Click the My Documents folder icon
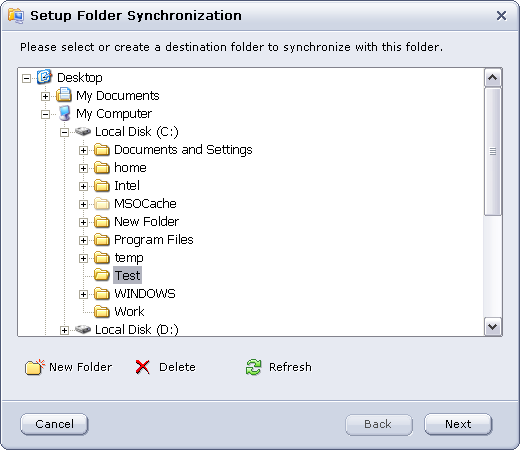This screenshot has width=520, height=450. click(x=64, y=95)
